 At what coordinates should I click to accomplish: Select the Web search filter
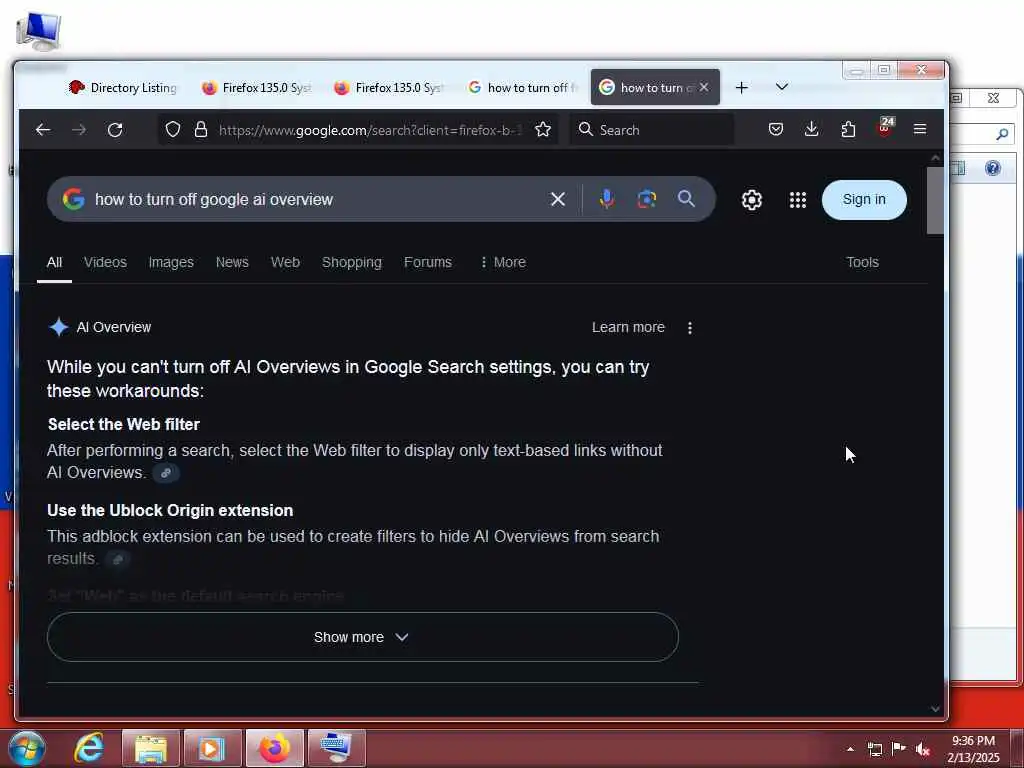285,263
